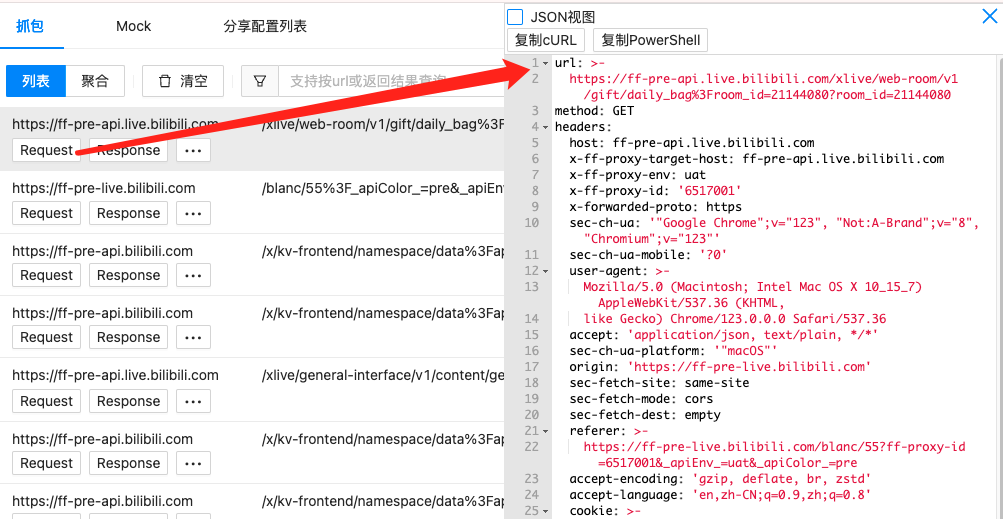Click the sec-fetch-mode: cors line
The height and width of the screenshot is (519, 1003).
click(x=641, y=399)
